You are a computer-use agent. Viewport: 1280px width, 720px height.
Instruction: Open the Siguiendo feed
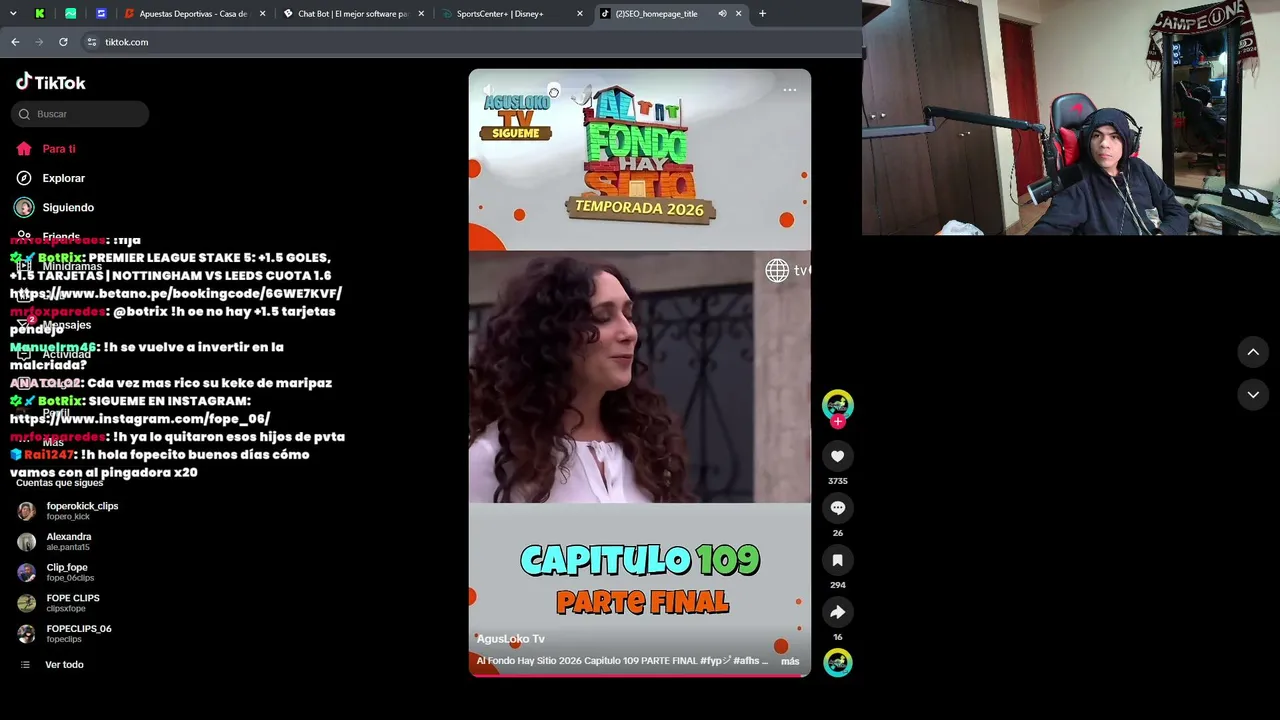coord(55,207)
